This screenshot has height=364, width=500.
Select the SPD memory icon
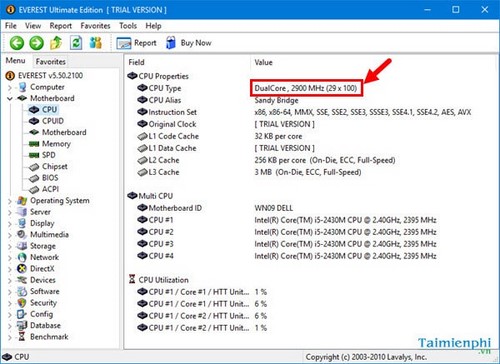coord(34,155)
